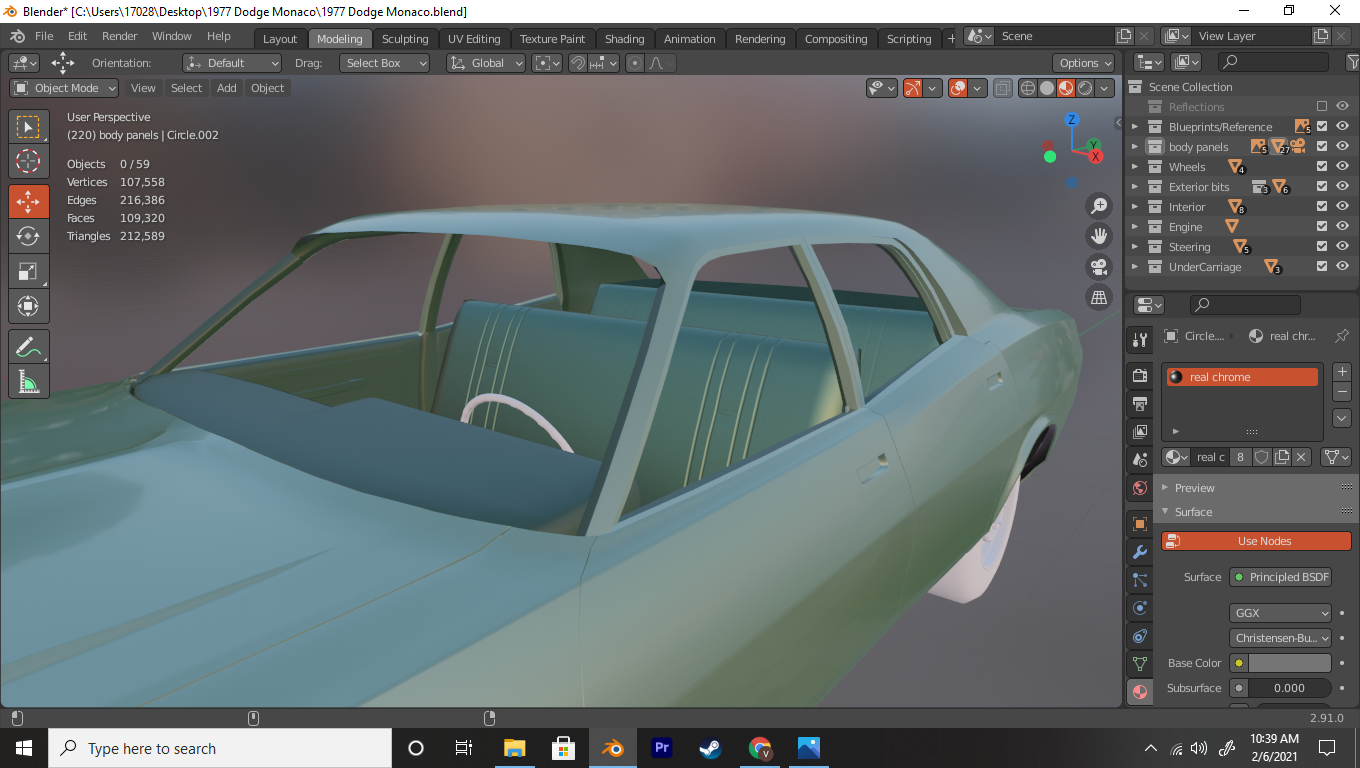Switch to the Shading workspace tab

pos(624,39)
